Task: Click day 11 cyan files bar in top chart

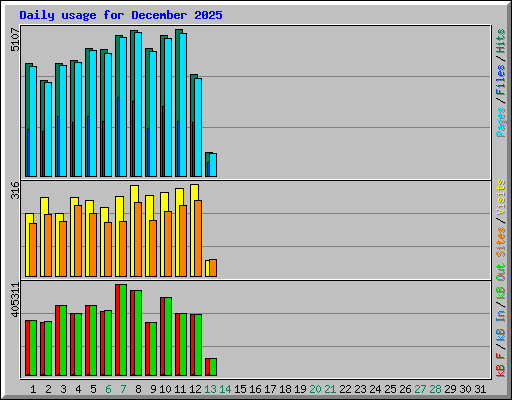Action: [x=183, y=105]
